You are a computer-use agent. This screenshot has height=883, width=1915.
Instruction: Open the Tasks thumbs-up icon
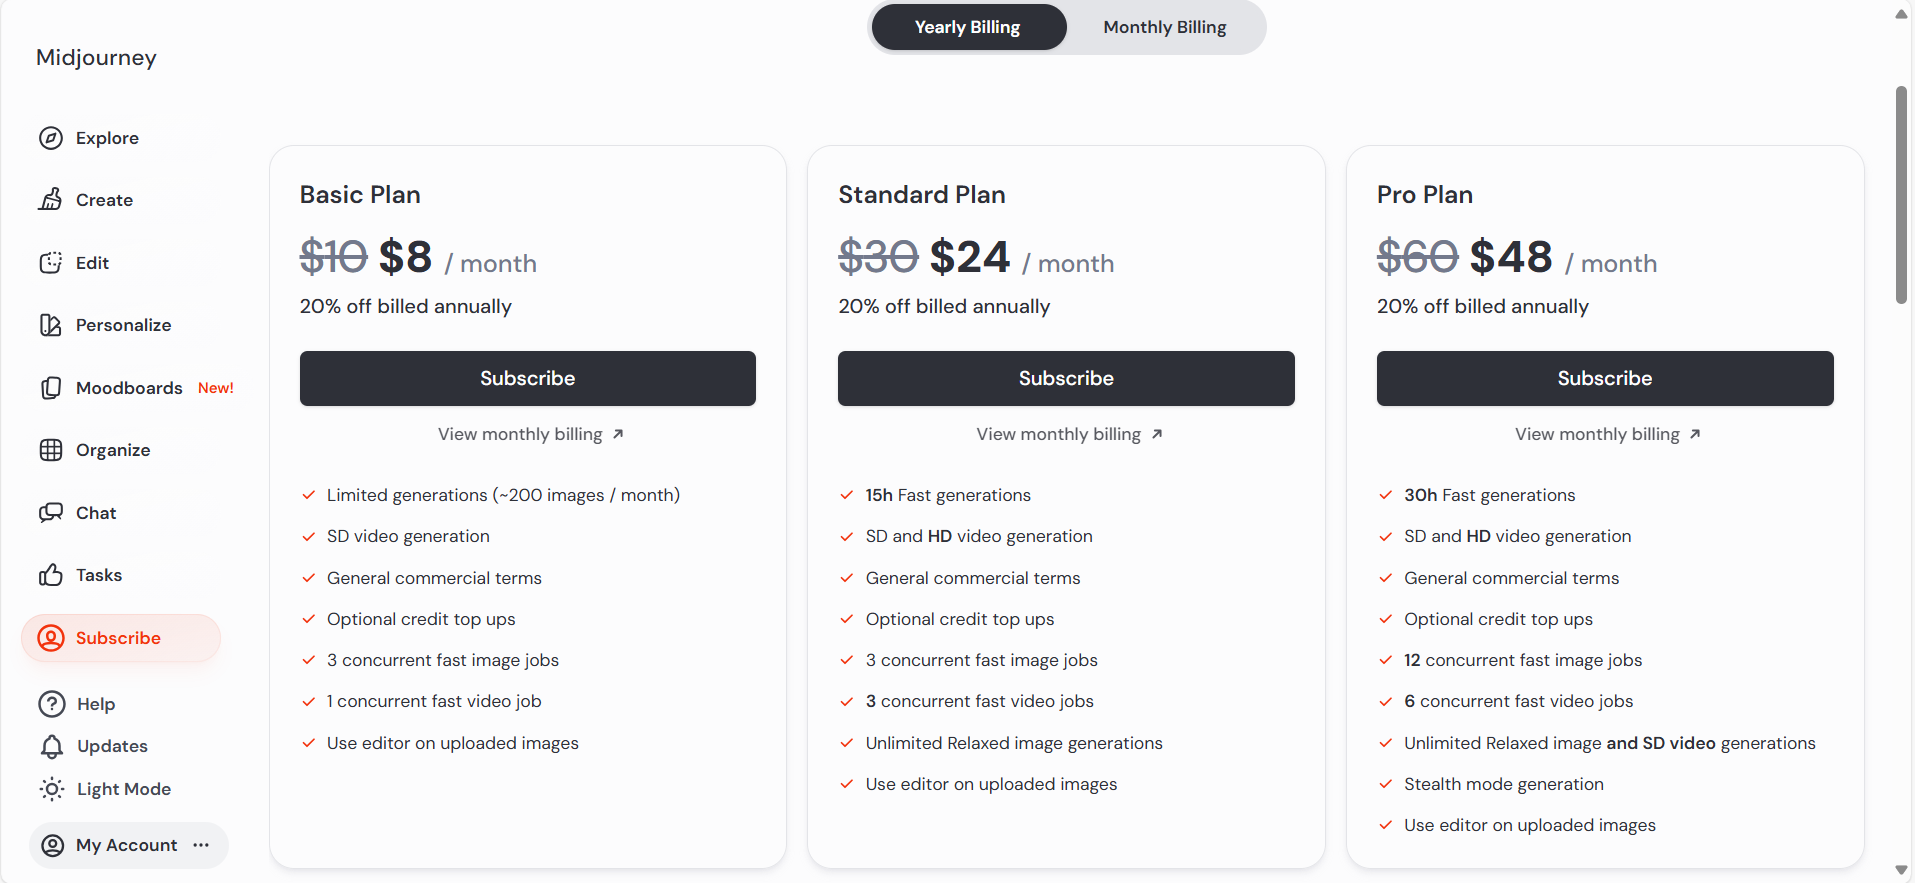pyautogui.click(x=51, y=575)
